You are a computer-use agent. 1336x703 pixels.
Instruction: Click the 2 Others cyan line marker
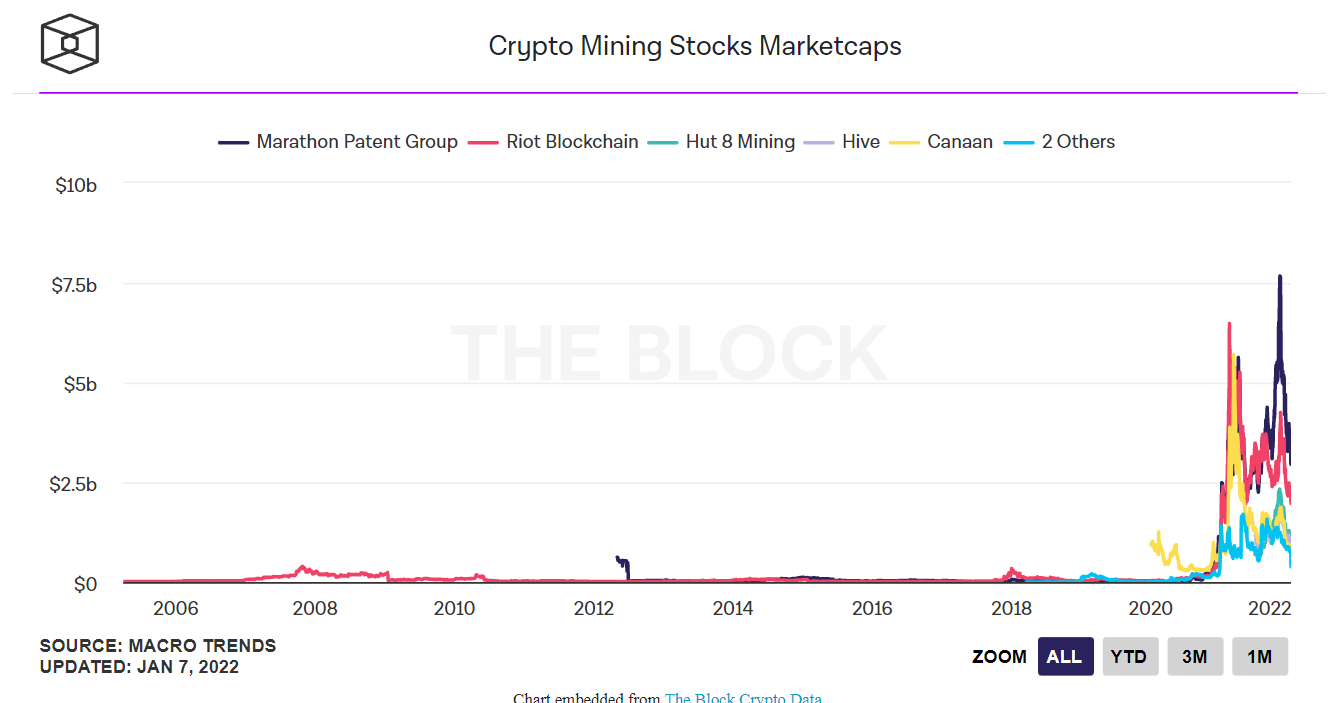(x=1018, y=141)
